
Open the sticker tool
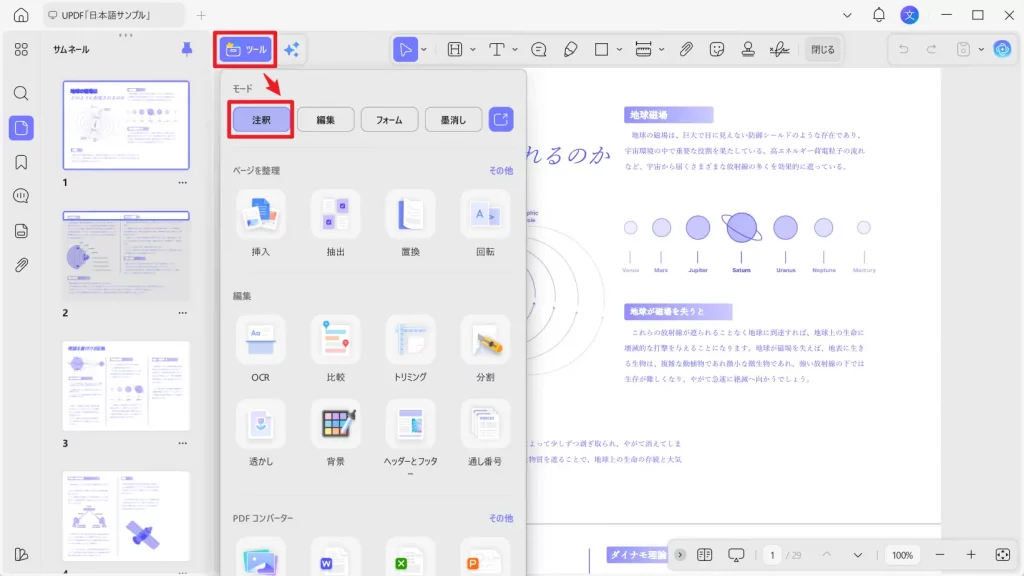(717, 50)
